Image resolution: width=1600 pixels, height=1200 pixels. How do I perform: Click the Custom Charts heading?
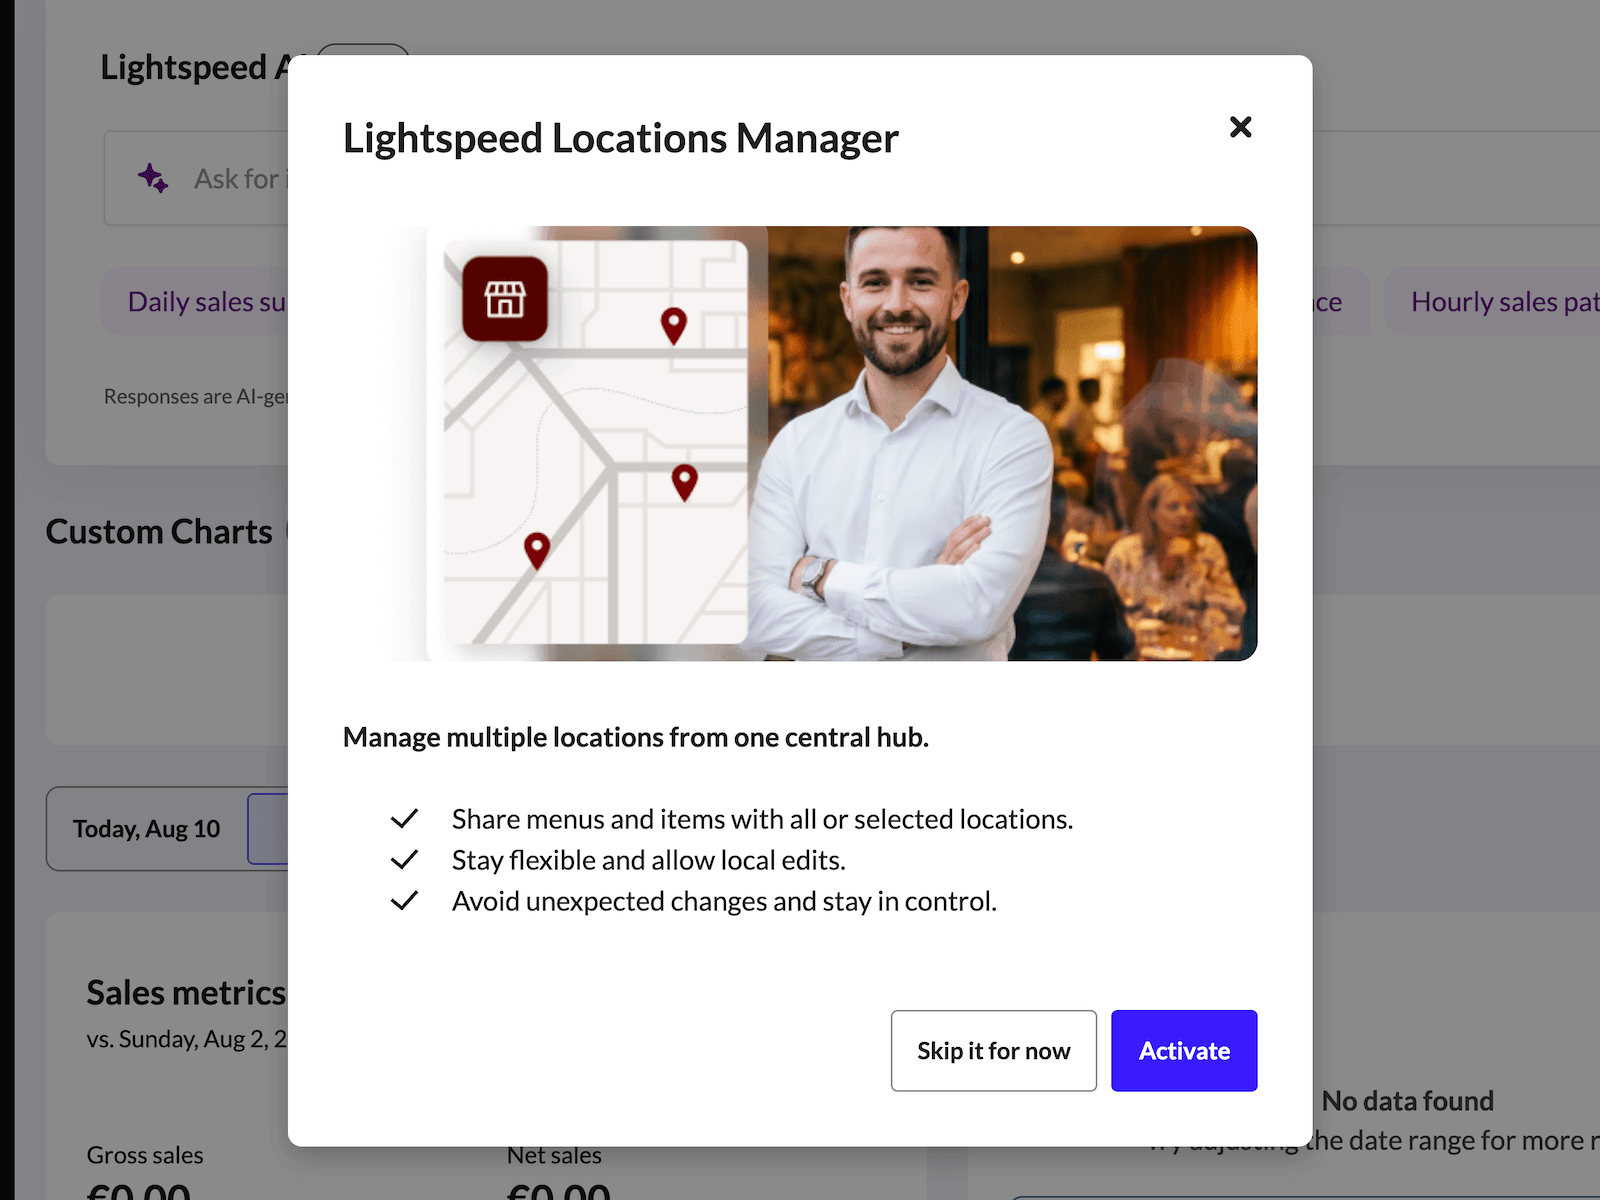[159, 531]
